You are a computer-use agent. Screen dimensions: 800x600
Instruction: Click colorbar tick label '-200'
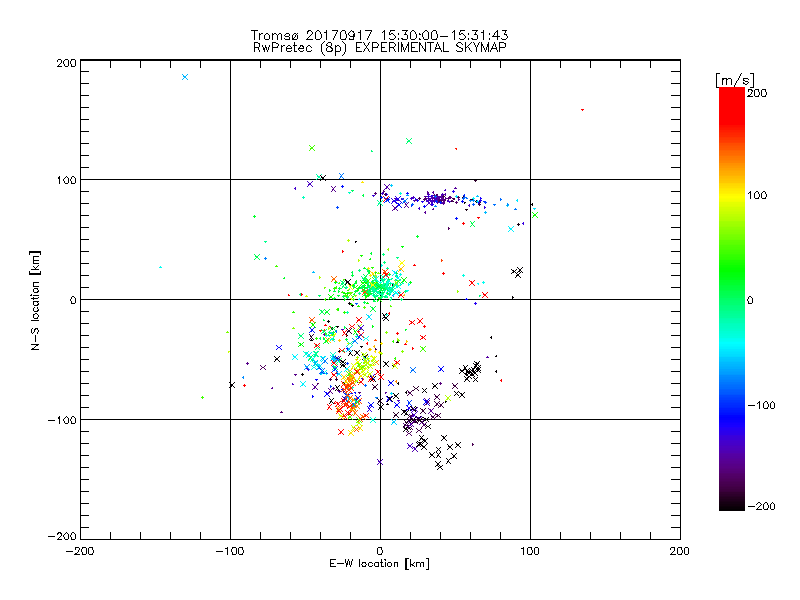click(x=761, y=507)
